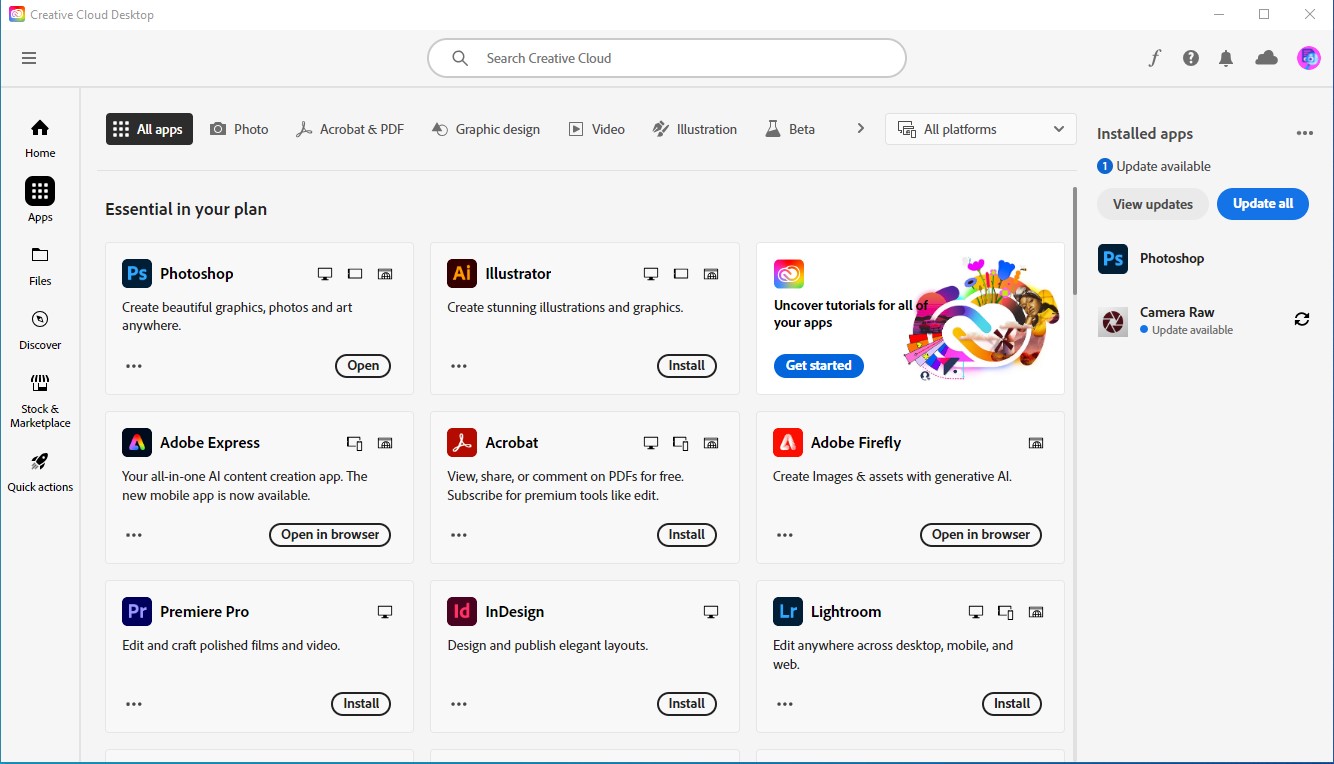Click the 'Update available' text under Camera Raw
The width and height of the screenshot is (1334, 764).
[1192, 330]
